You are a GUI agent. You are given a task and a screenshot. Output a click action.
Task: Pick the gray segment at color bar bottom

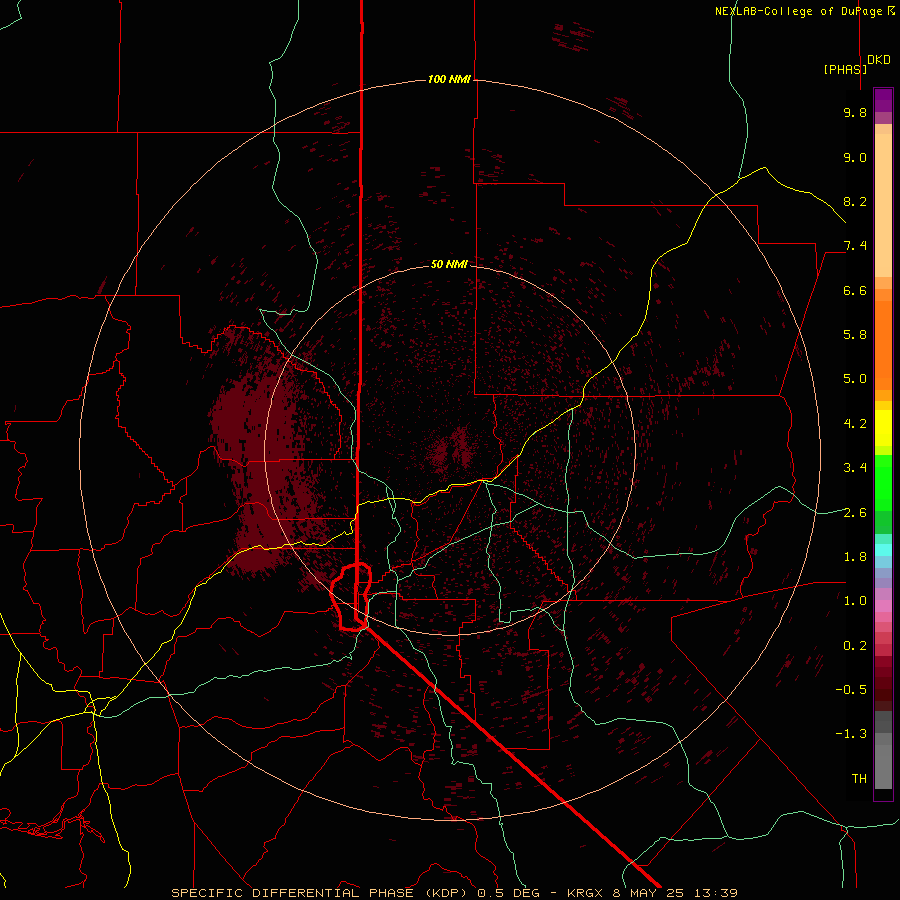pos(883,769)
